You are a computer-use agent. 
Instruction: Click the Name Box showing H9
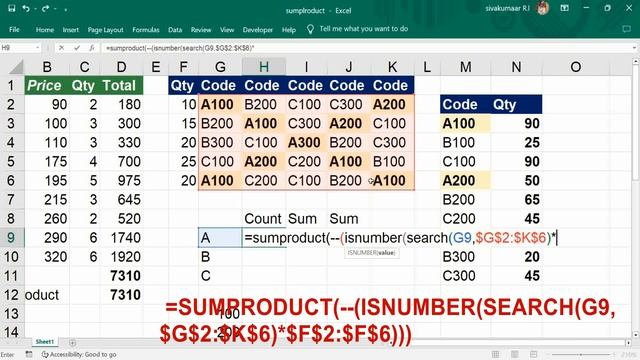pyautogui.click(x=17, y=48)
